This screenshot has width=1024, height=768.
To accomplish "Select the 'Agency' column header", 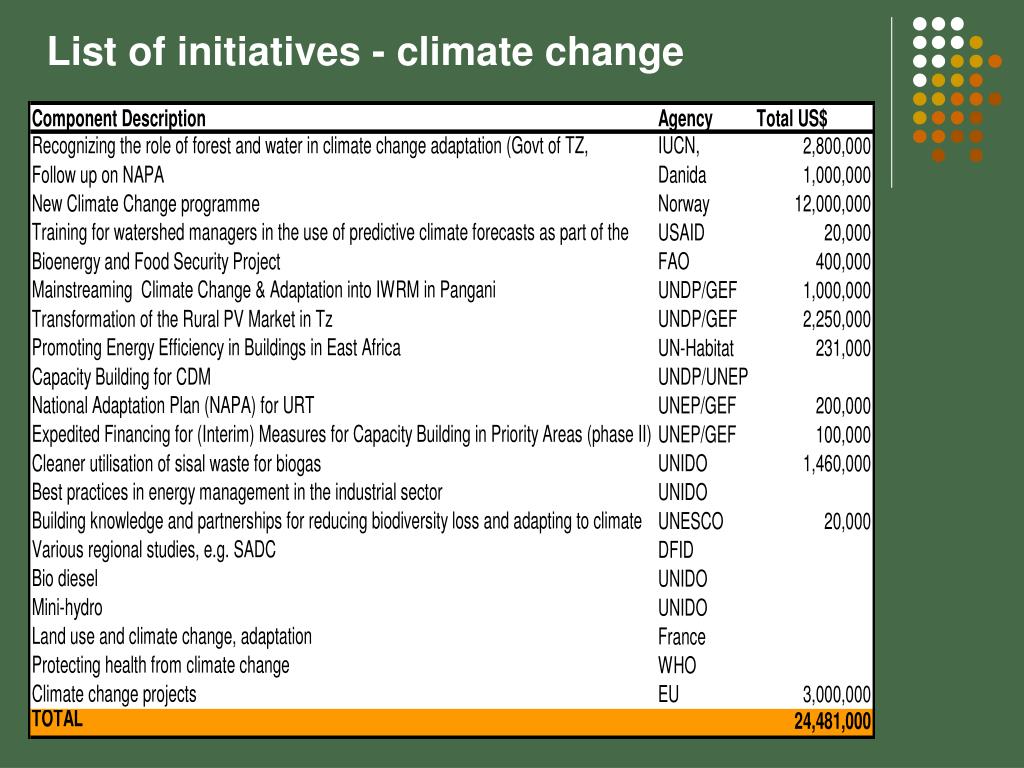I will click(685, 119).
